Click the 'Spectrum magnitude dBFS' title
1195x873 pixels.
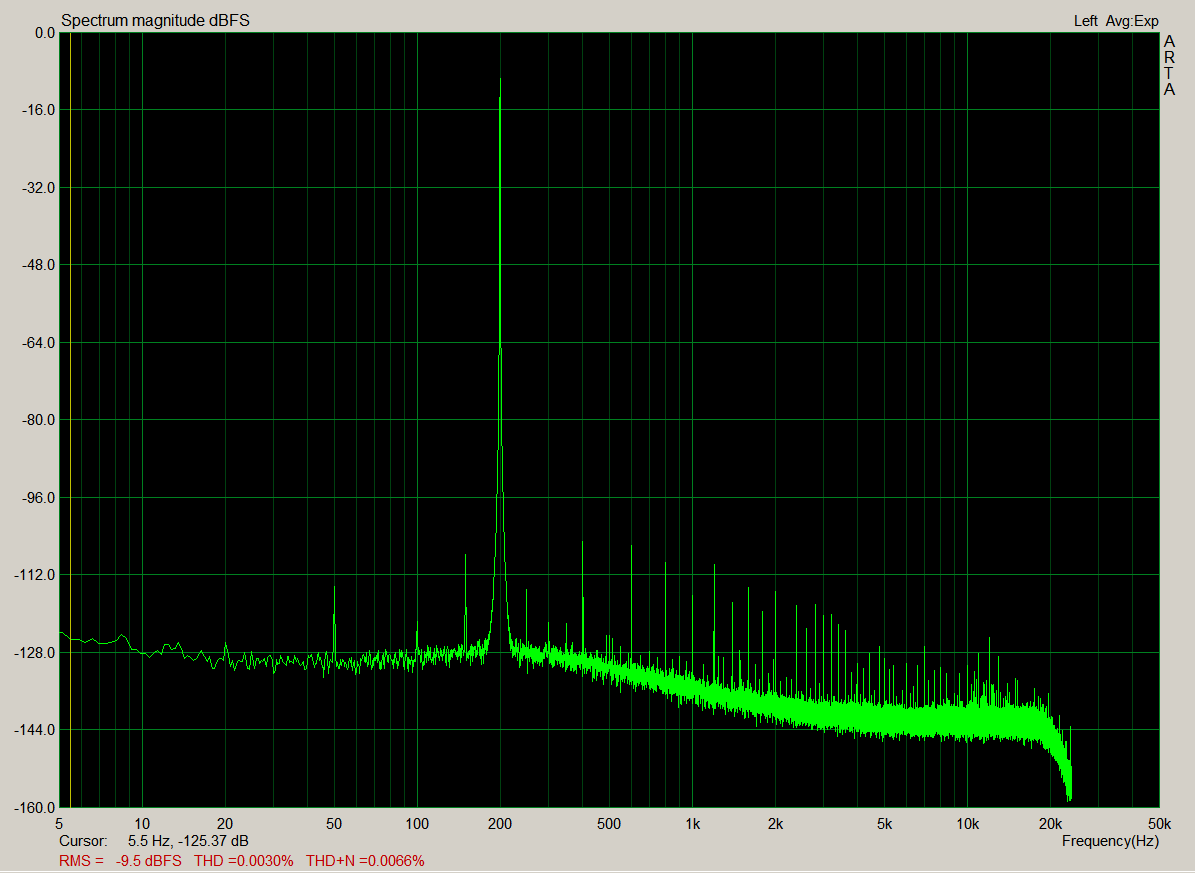pyautogui.click(x=155, y=21)
